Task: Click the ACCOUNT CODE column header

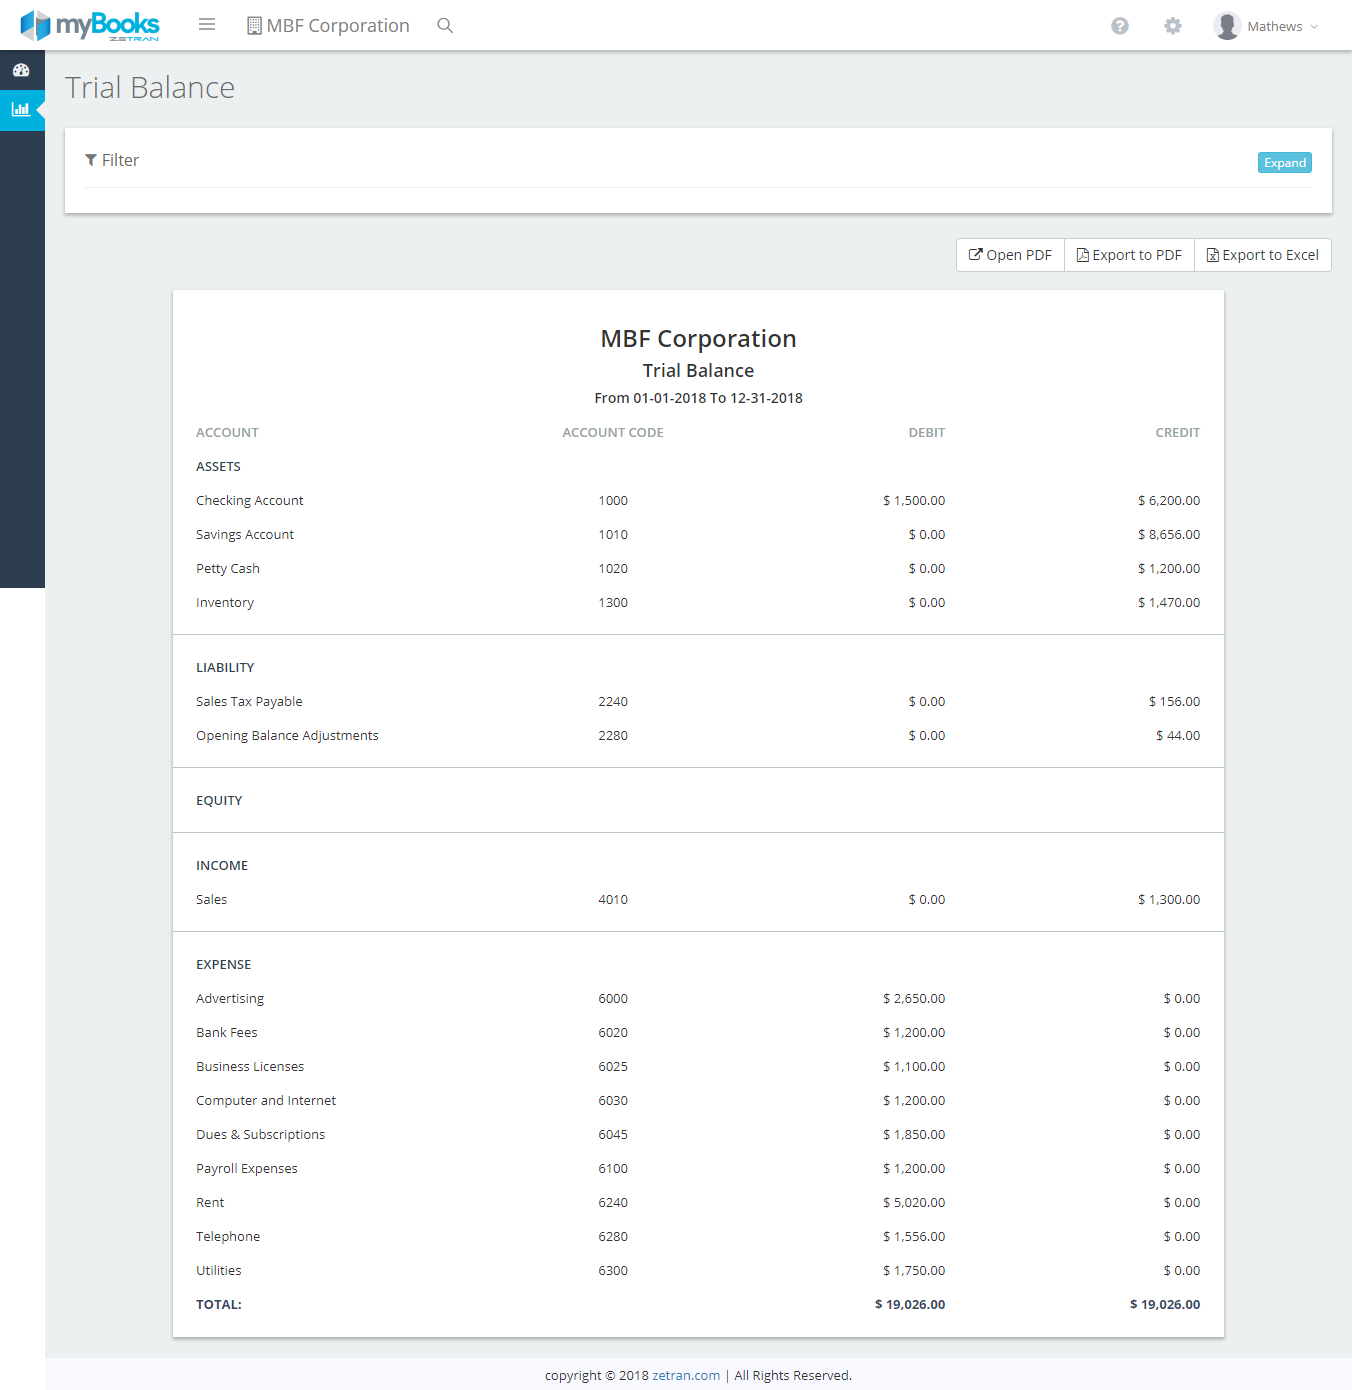Action: coord(613,433)
